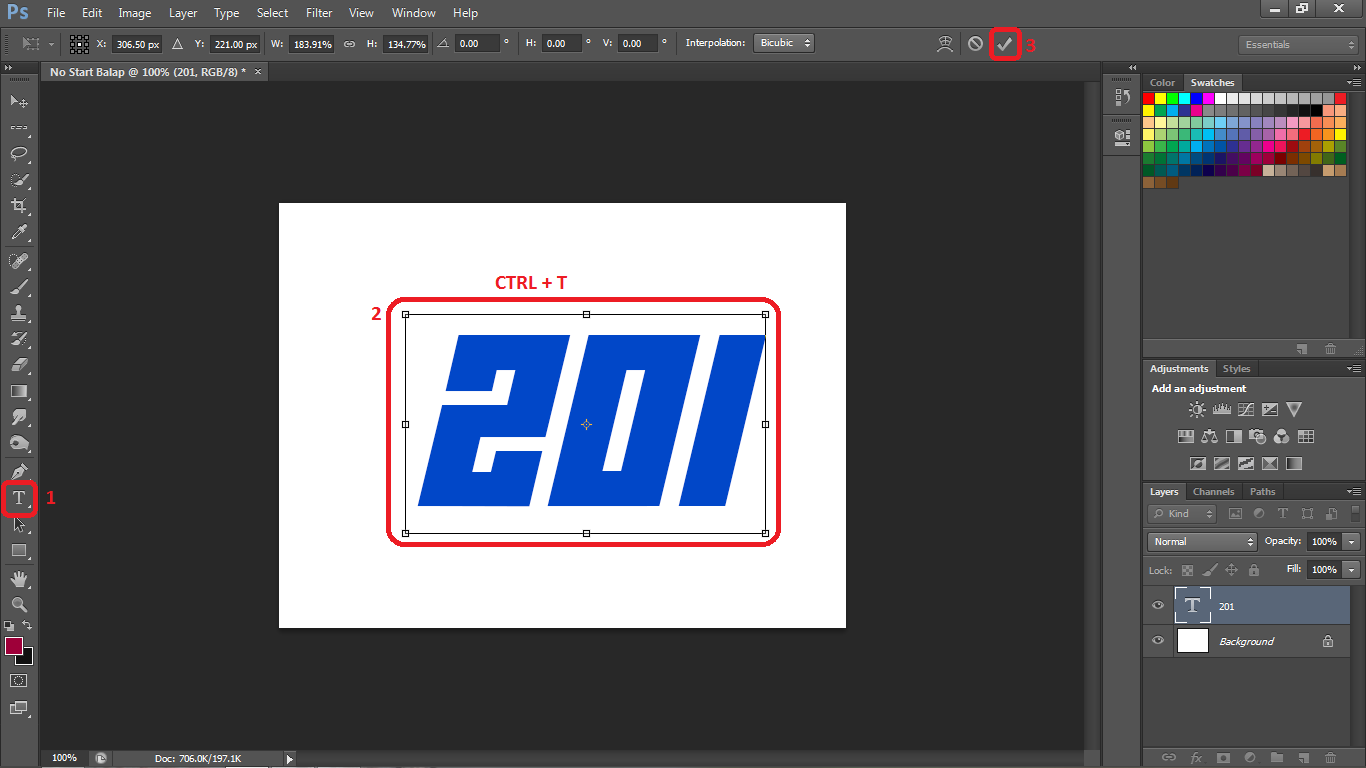Open the Adjustments panel options menu

(1352, 369)
